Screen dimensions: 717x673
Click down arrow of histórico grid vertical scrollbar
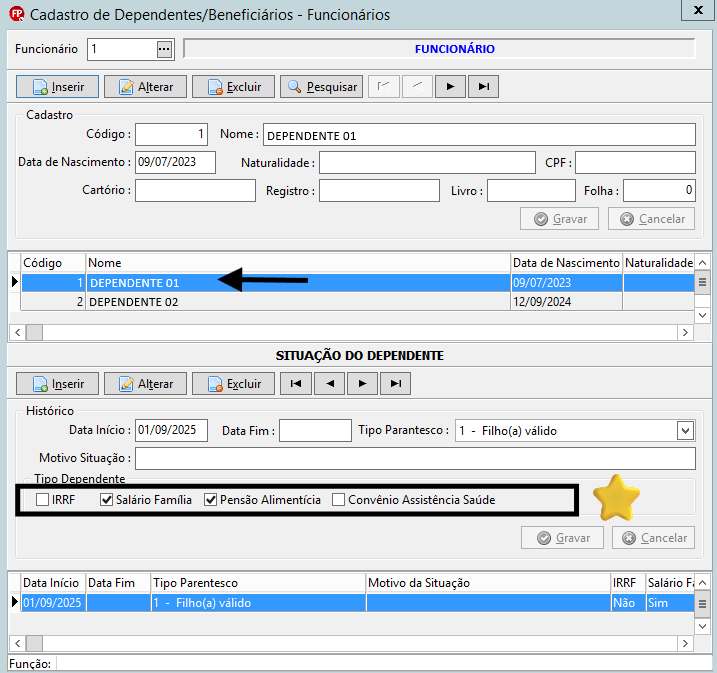(x=702, y=626)
